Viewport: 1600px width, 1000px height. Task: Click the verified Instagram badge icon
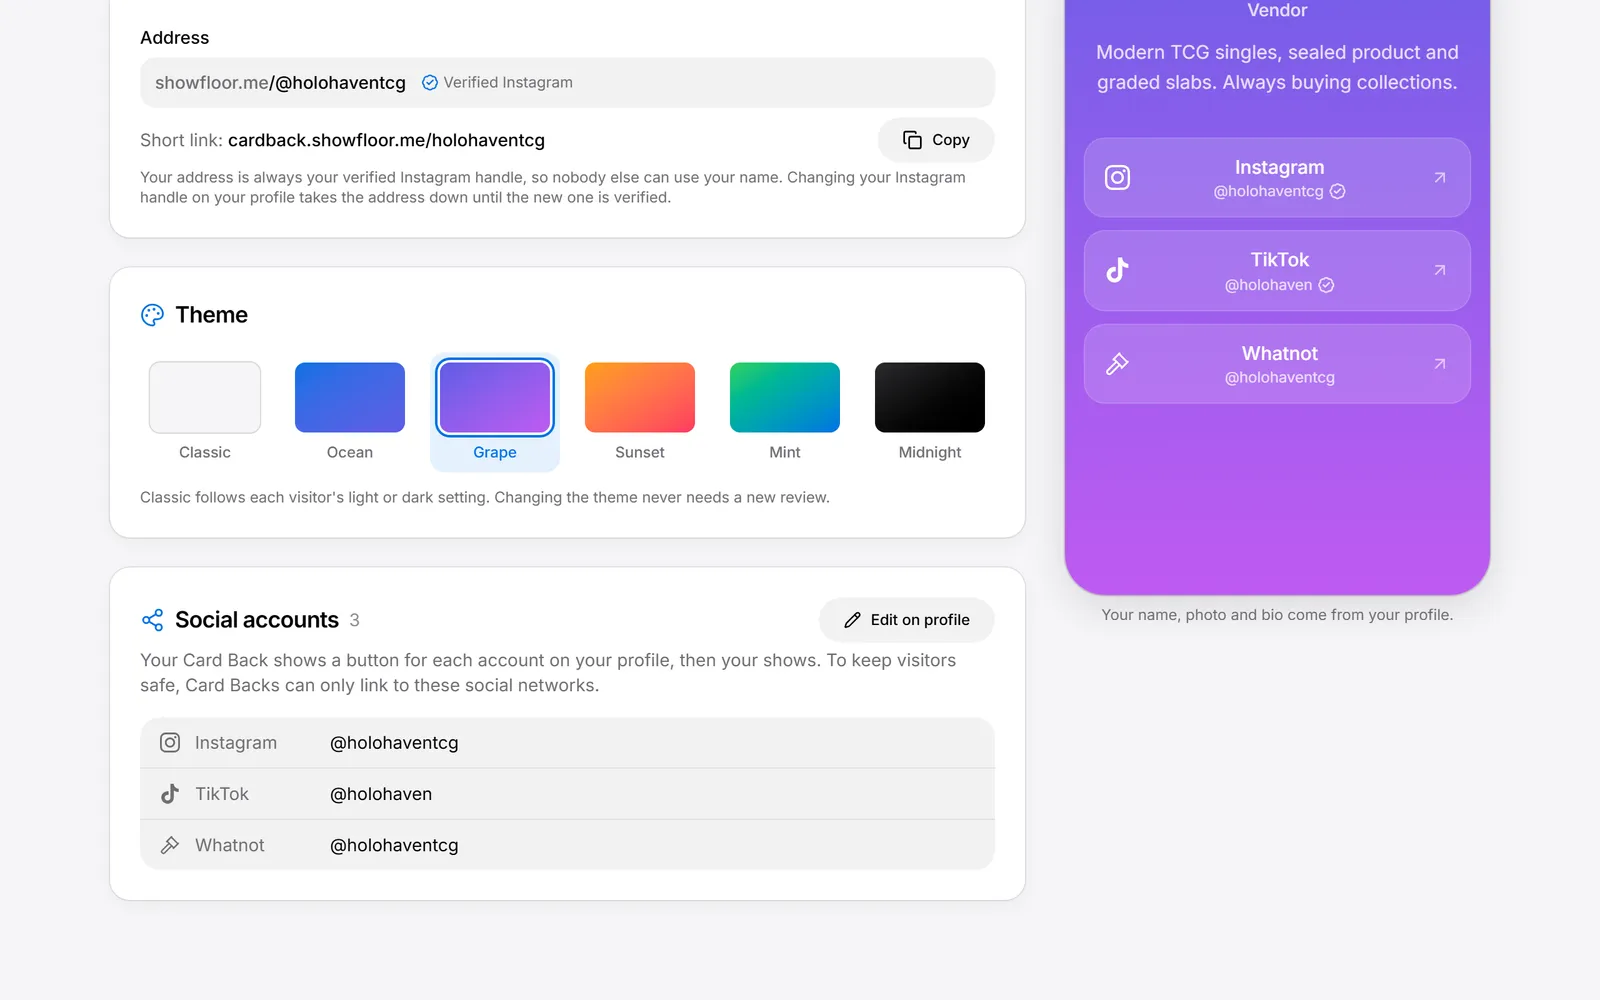coord(430,83)
